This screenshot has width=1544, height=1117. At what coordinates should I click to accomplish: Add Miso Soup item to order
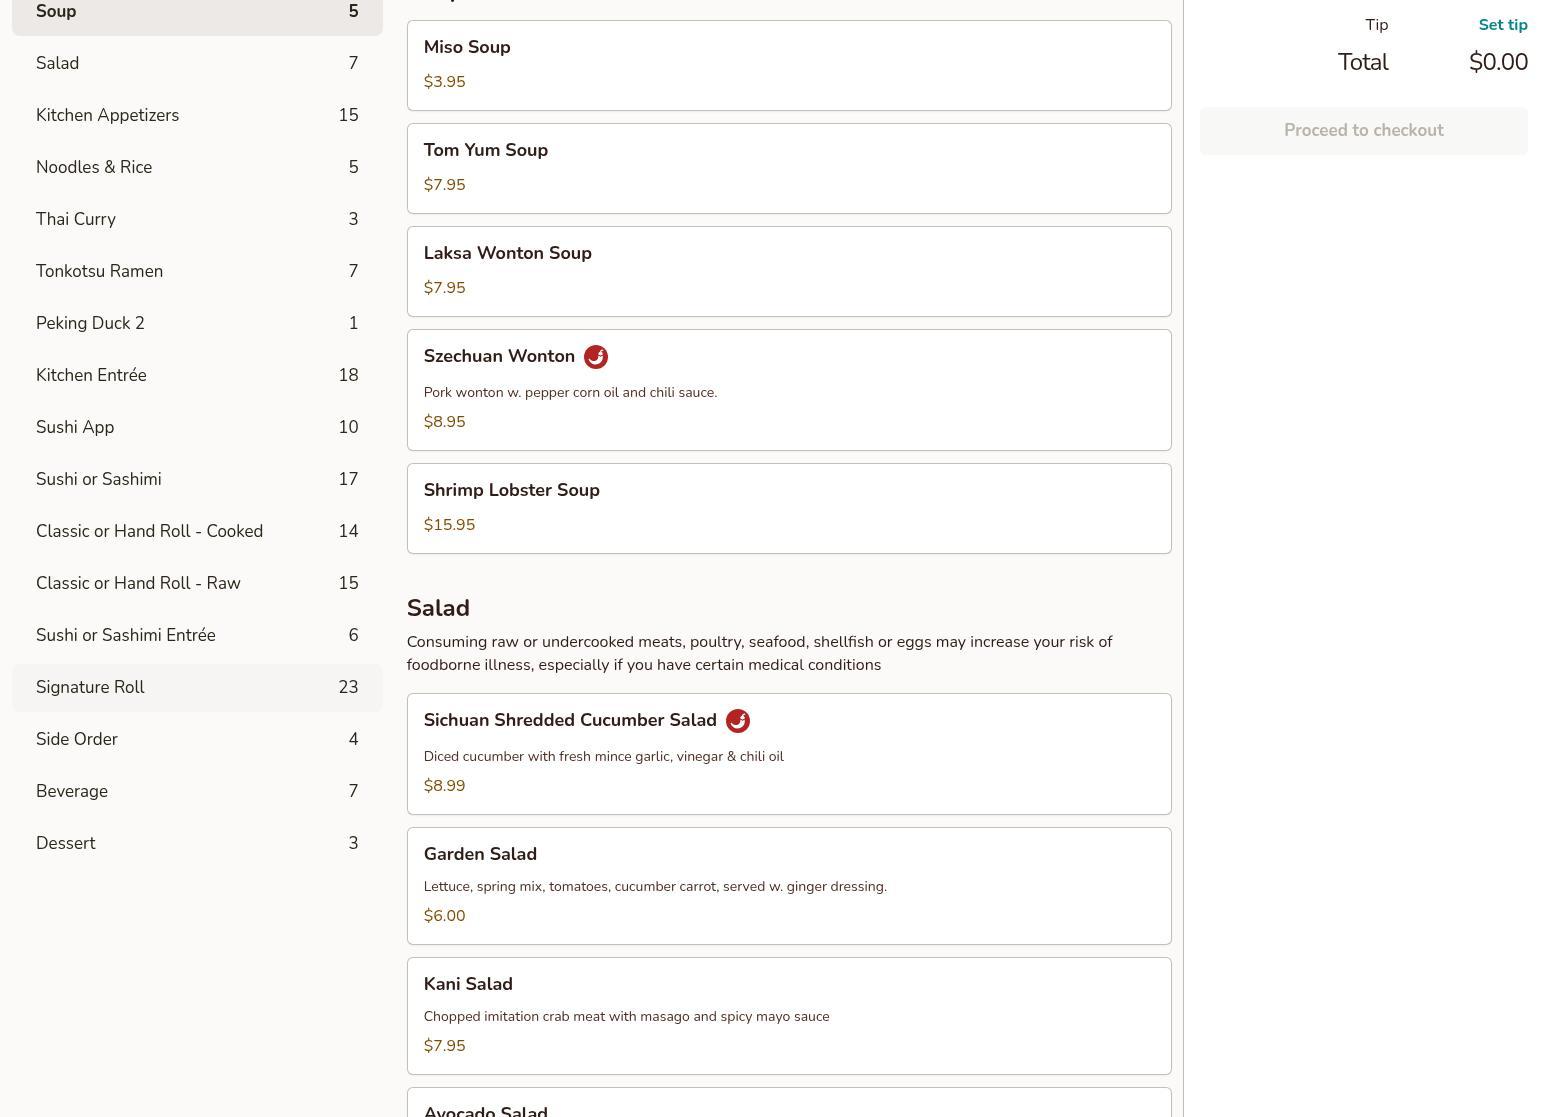(x=788, y=65)
